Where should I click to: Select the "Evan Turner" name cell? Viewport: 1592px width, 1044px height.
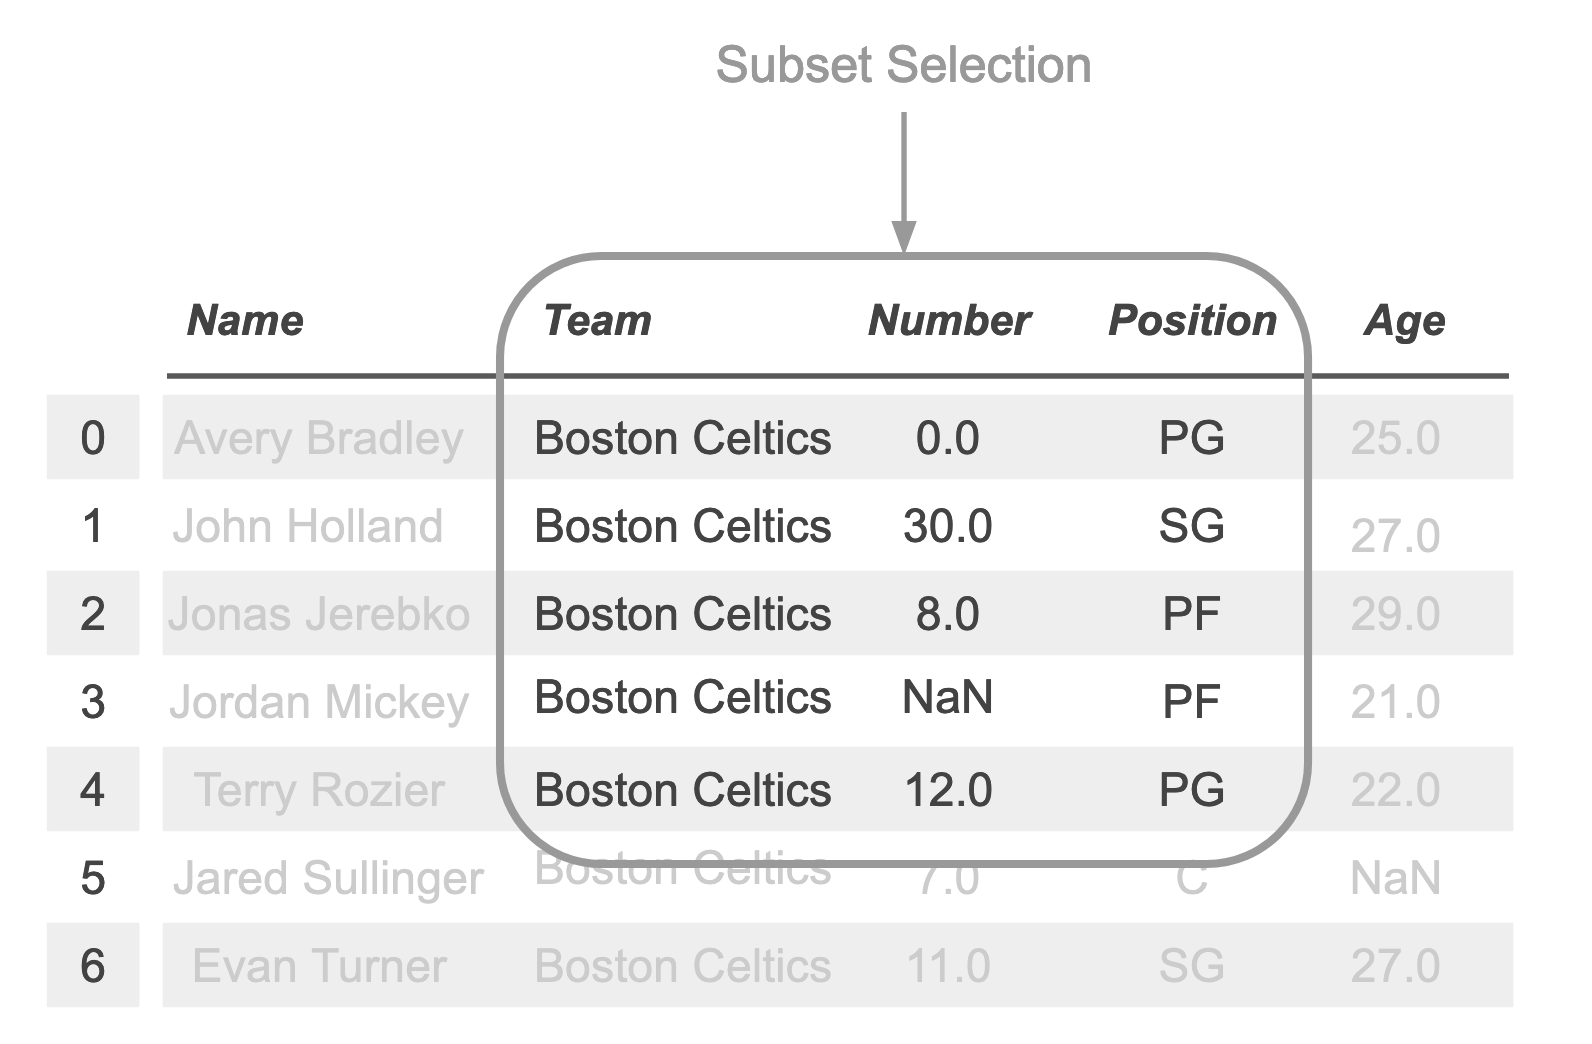[319, 966]
